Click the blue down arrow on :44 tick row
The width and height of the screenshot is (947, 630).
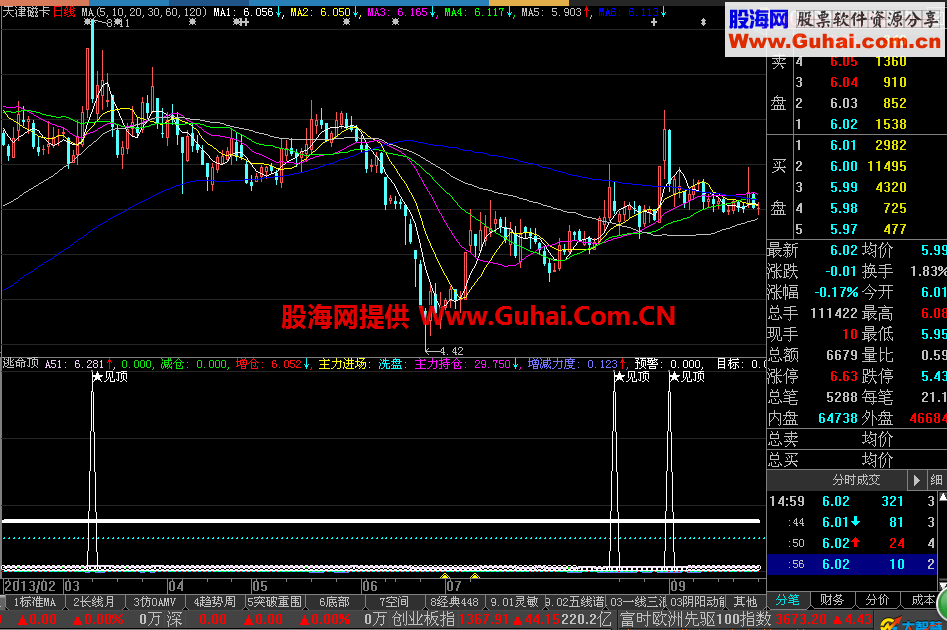pyautogui.click(x=855, y=521)
